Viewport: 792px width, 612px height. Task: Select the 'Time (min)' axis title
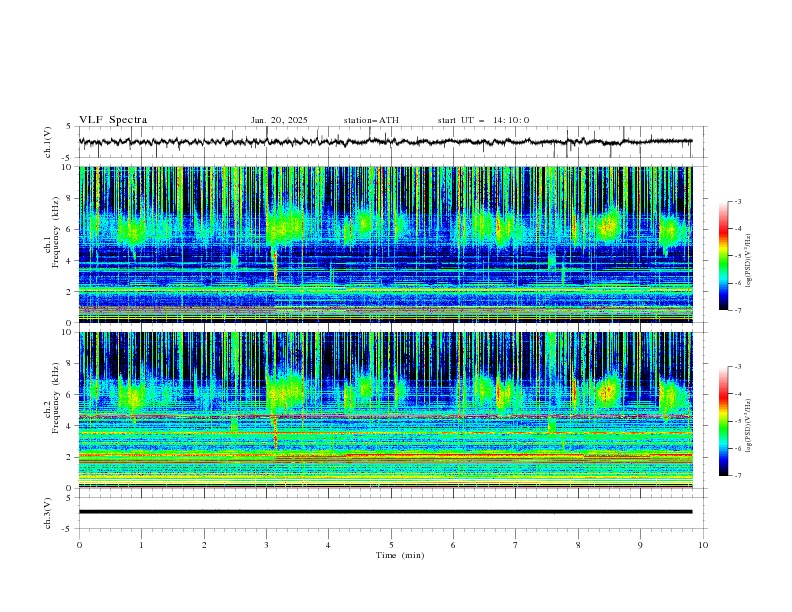[400, 555]
